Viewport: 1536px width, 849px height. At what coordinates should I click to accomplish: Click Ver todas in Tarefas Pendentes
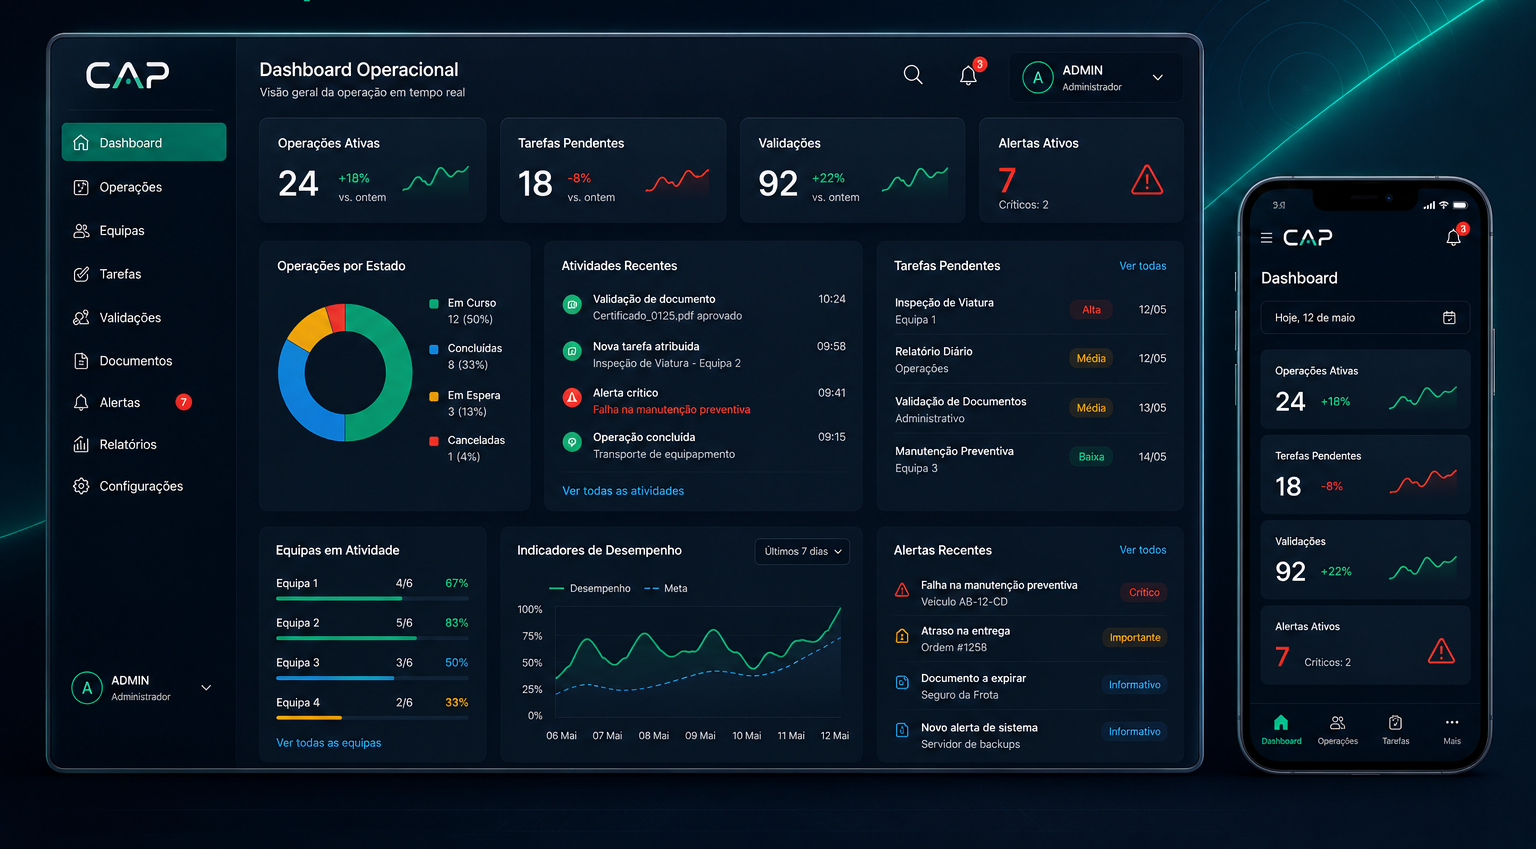point(1143,266)
